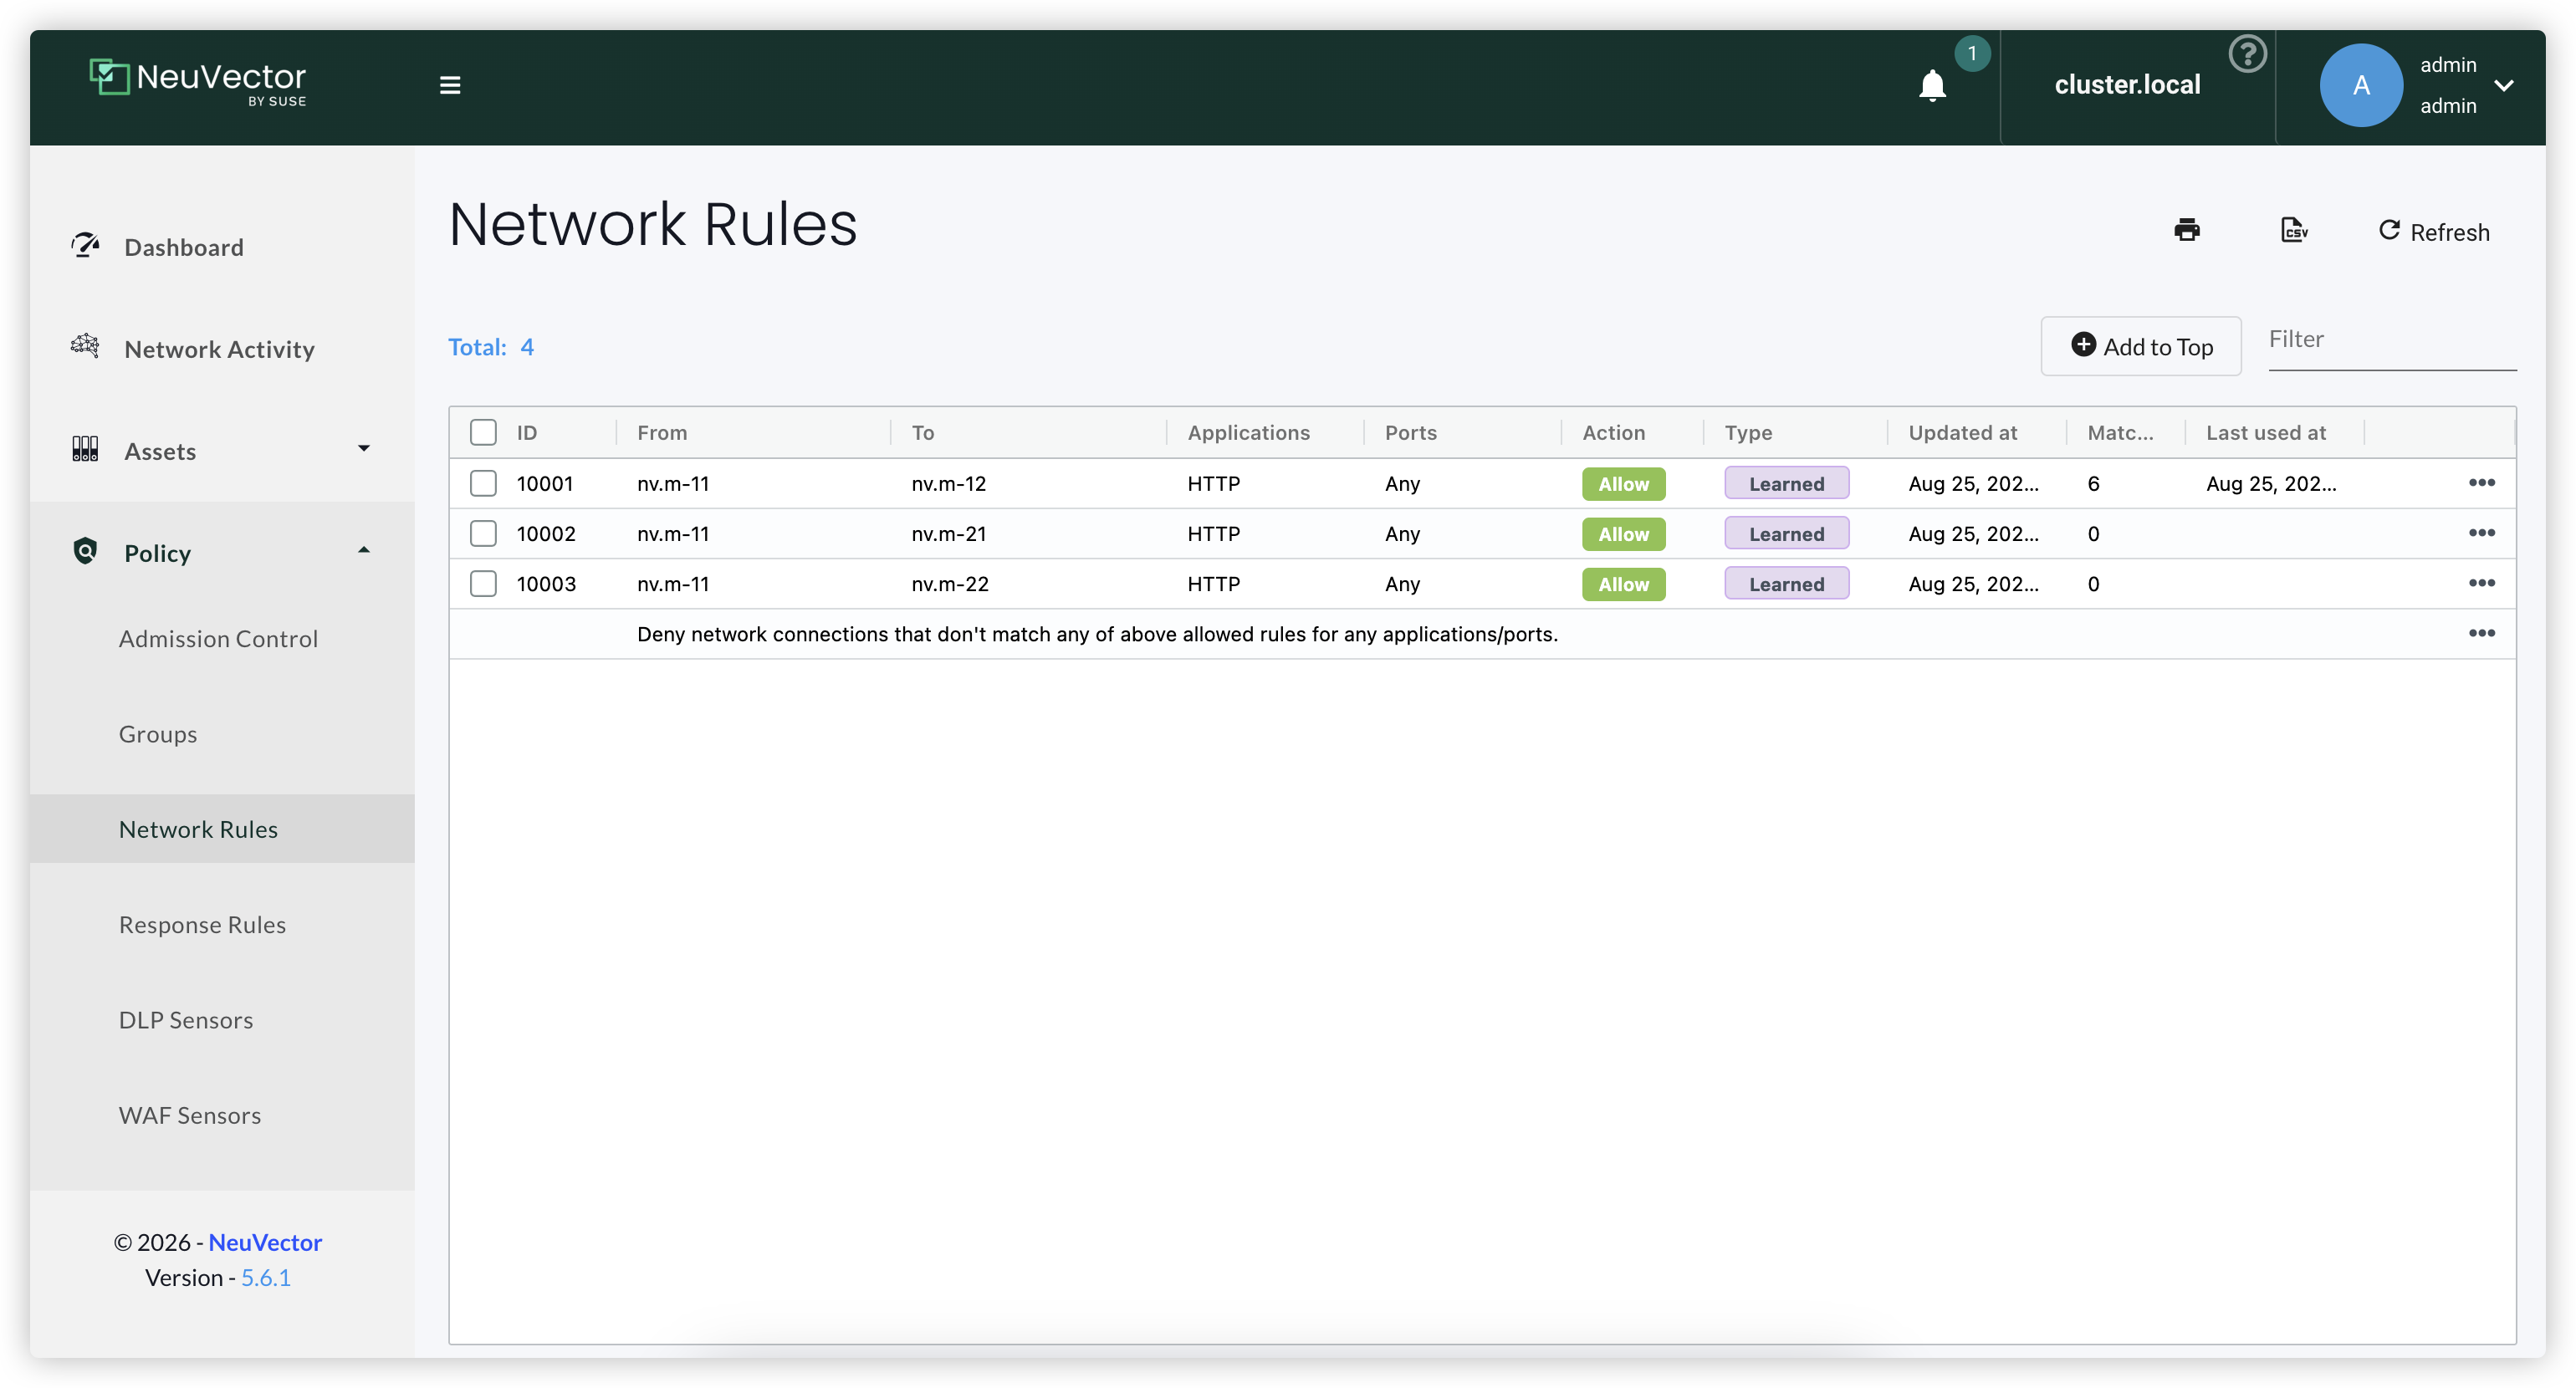This screenshot has width=2576, height=1388.
Task: Click the Learned badge for rule 10003
Action: pyautogui.click(x=1786, y=584)
